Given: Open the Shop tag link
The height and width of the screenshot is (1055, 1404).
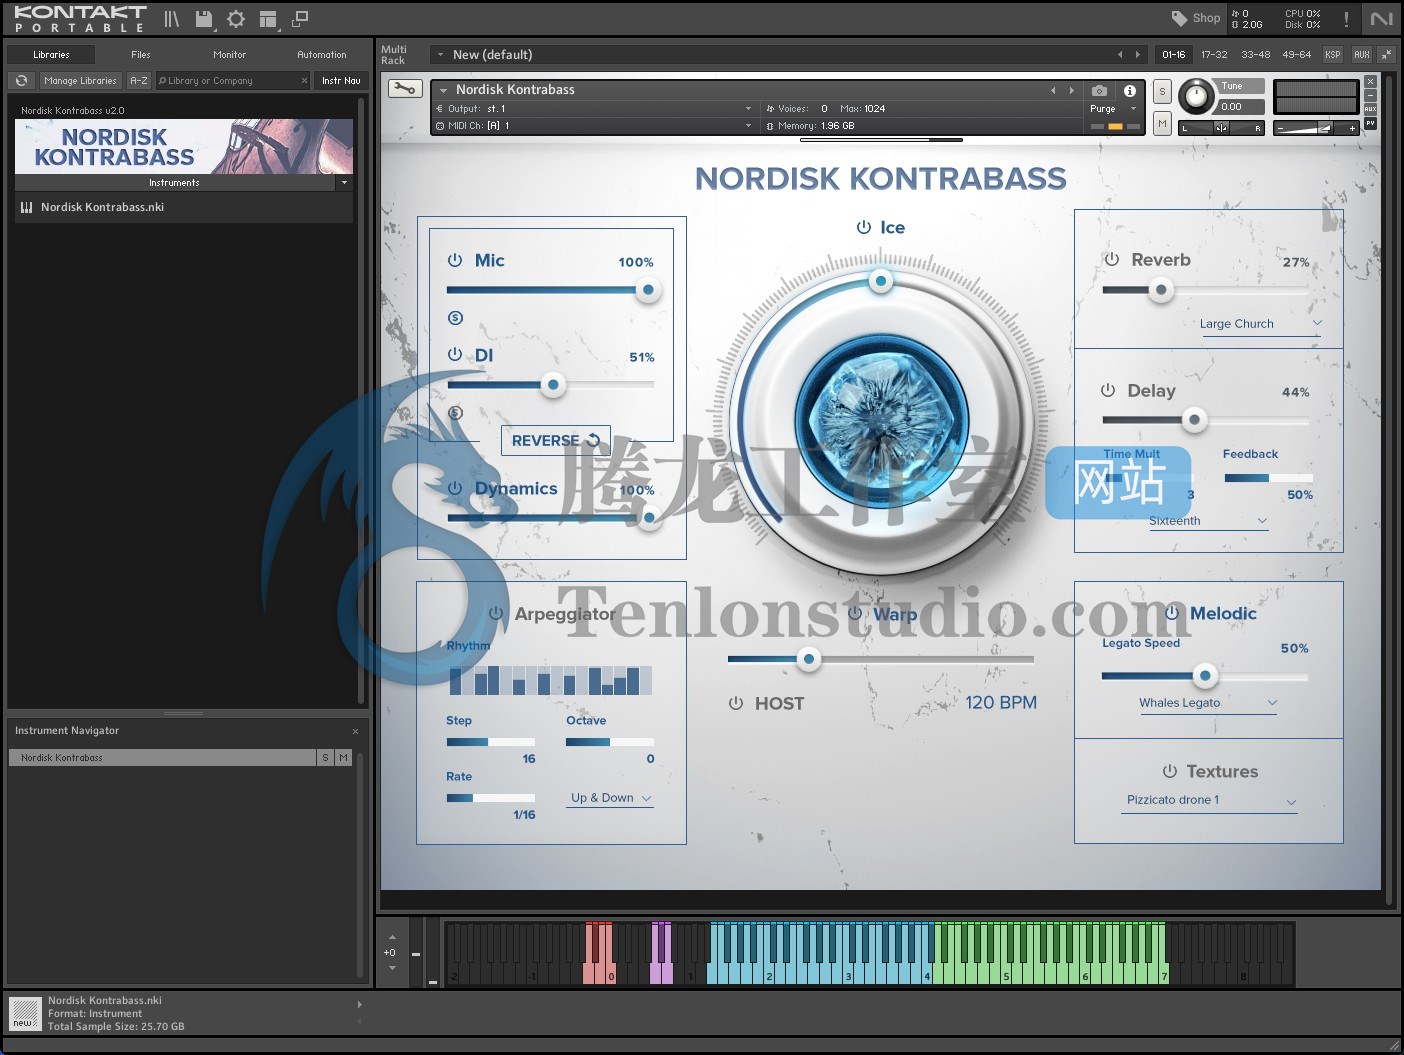Looking at the screenshot, I should (x=1196, y=18).
